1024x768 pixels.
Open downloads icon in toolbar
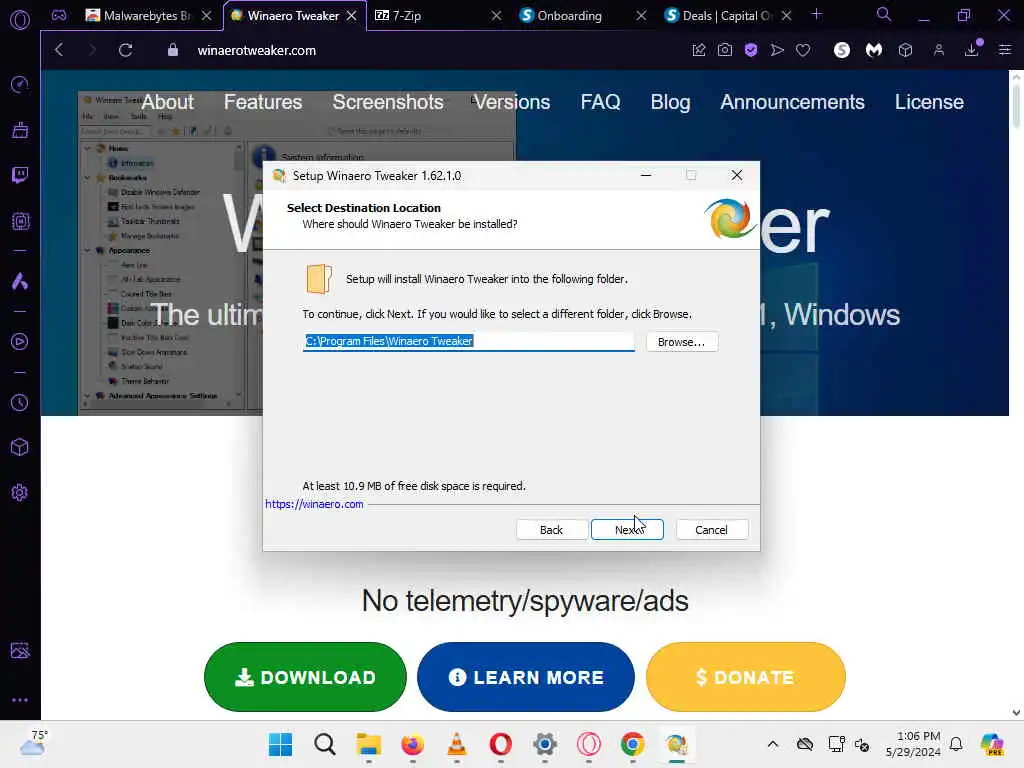pyautogui.click(x=972, y=50)
